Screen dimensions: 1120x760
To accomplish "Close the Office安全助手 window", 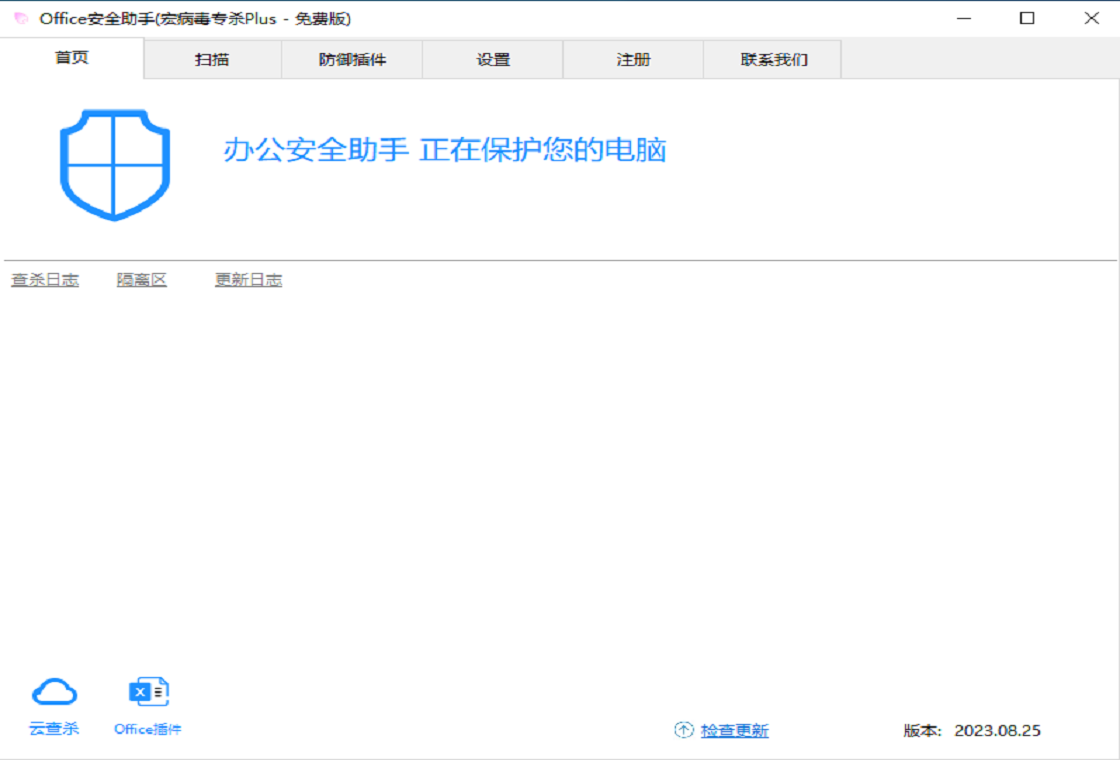I will pos(1091,19).
